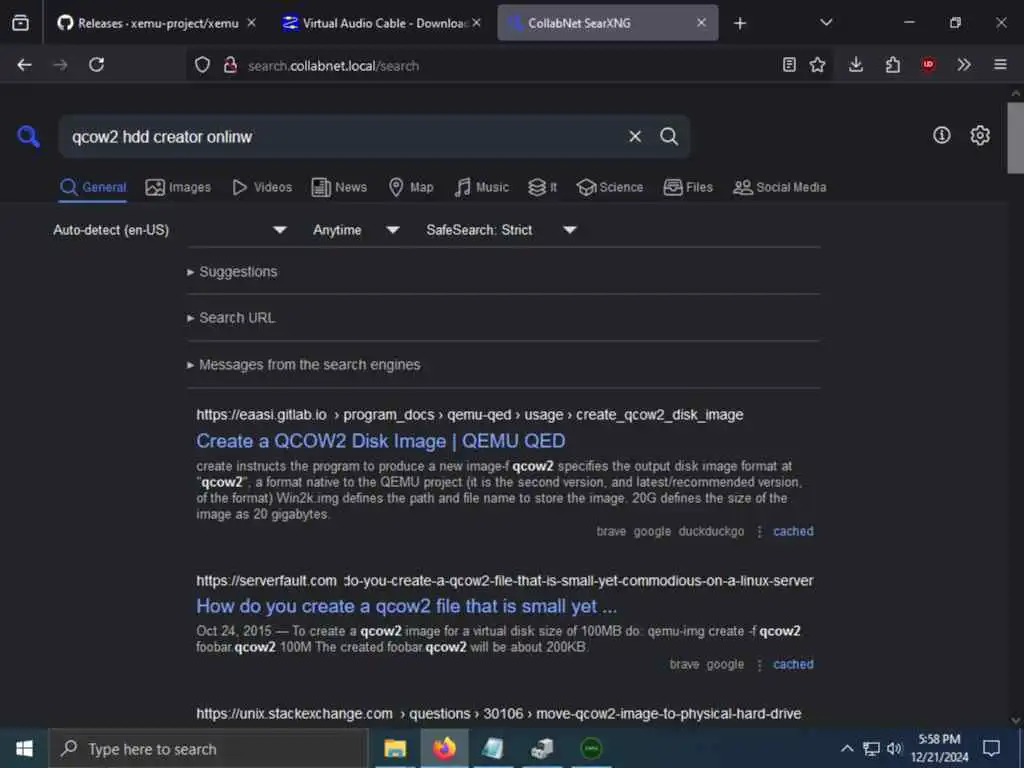Open the serverfault qcow2 result title

[406, 606]
